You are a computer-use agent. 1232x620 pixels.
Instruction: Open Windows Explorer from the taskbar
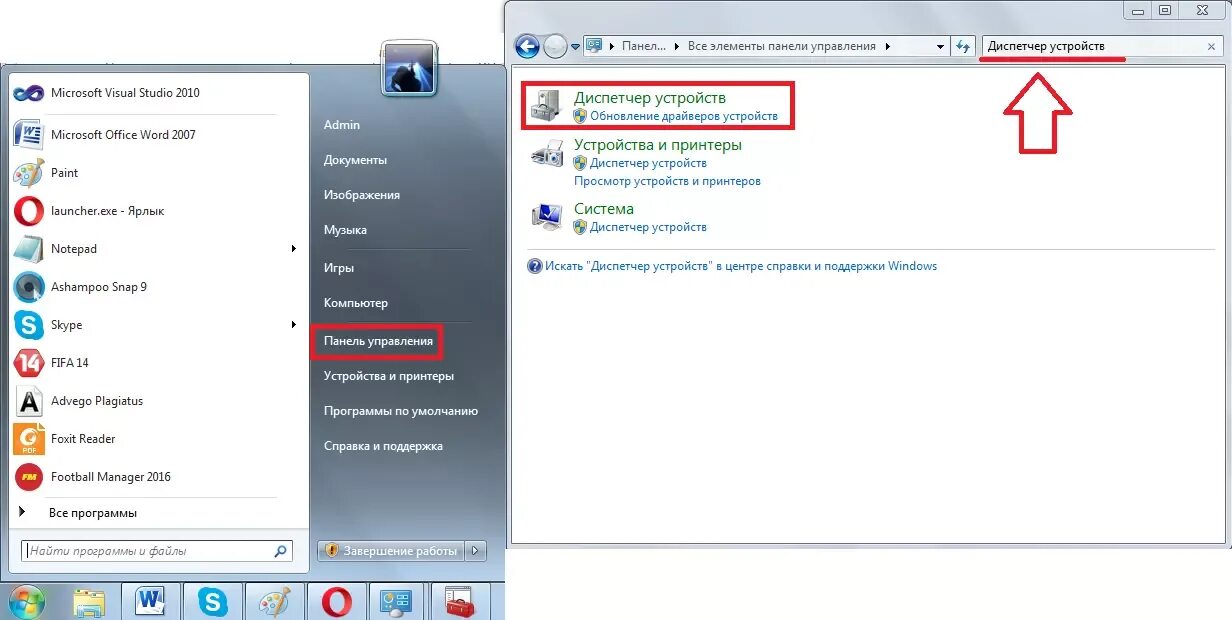(x=89, y=601)
